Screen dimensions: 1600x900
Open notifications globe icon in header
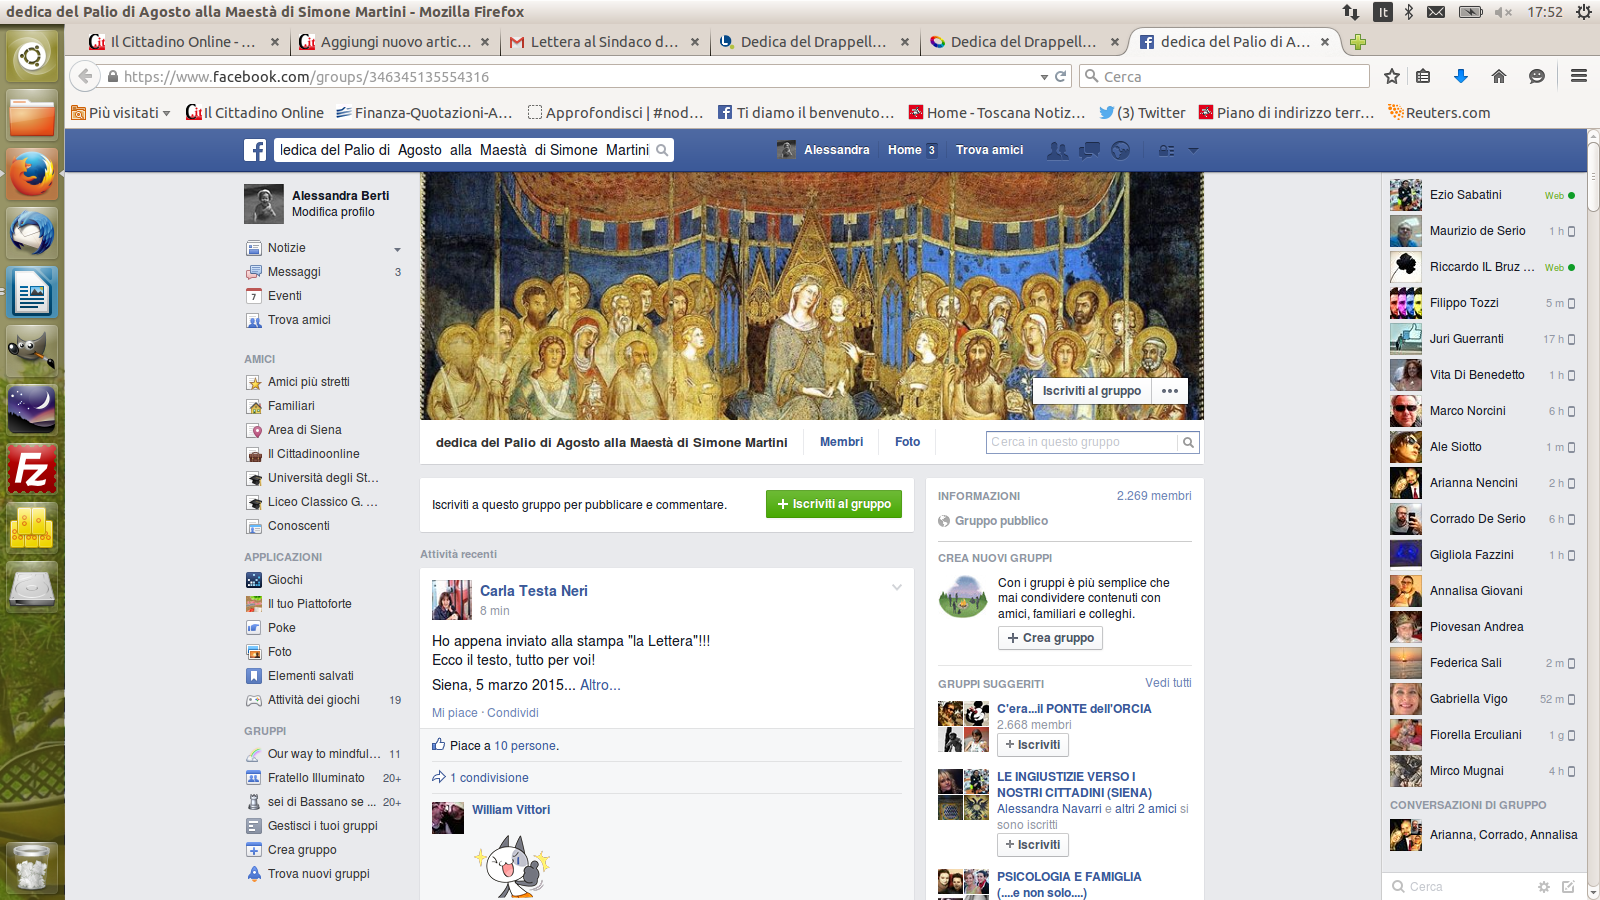(x=1120, y=150)
